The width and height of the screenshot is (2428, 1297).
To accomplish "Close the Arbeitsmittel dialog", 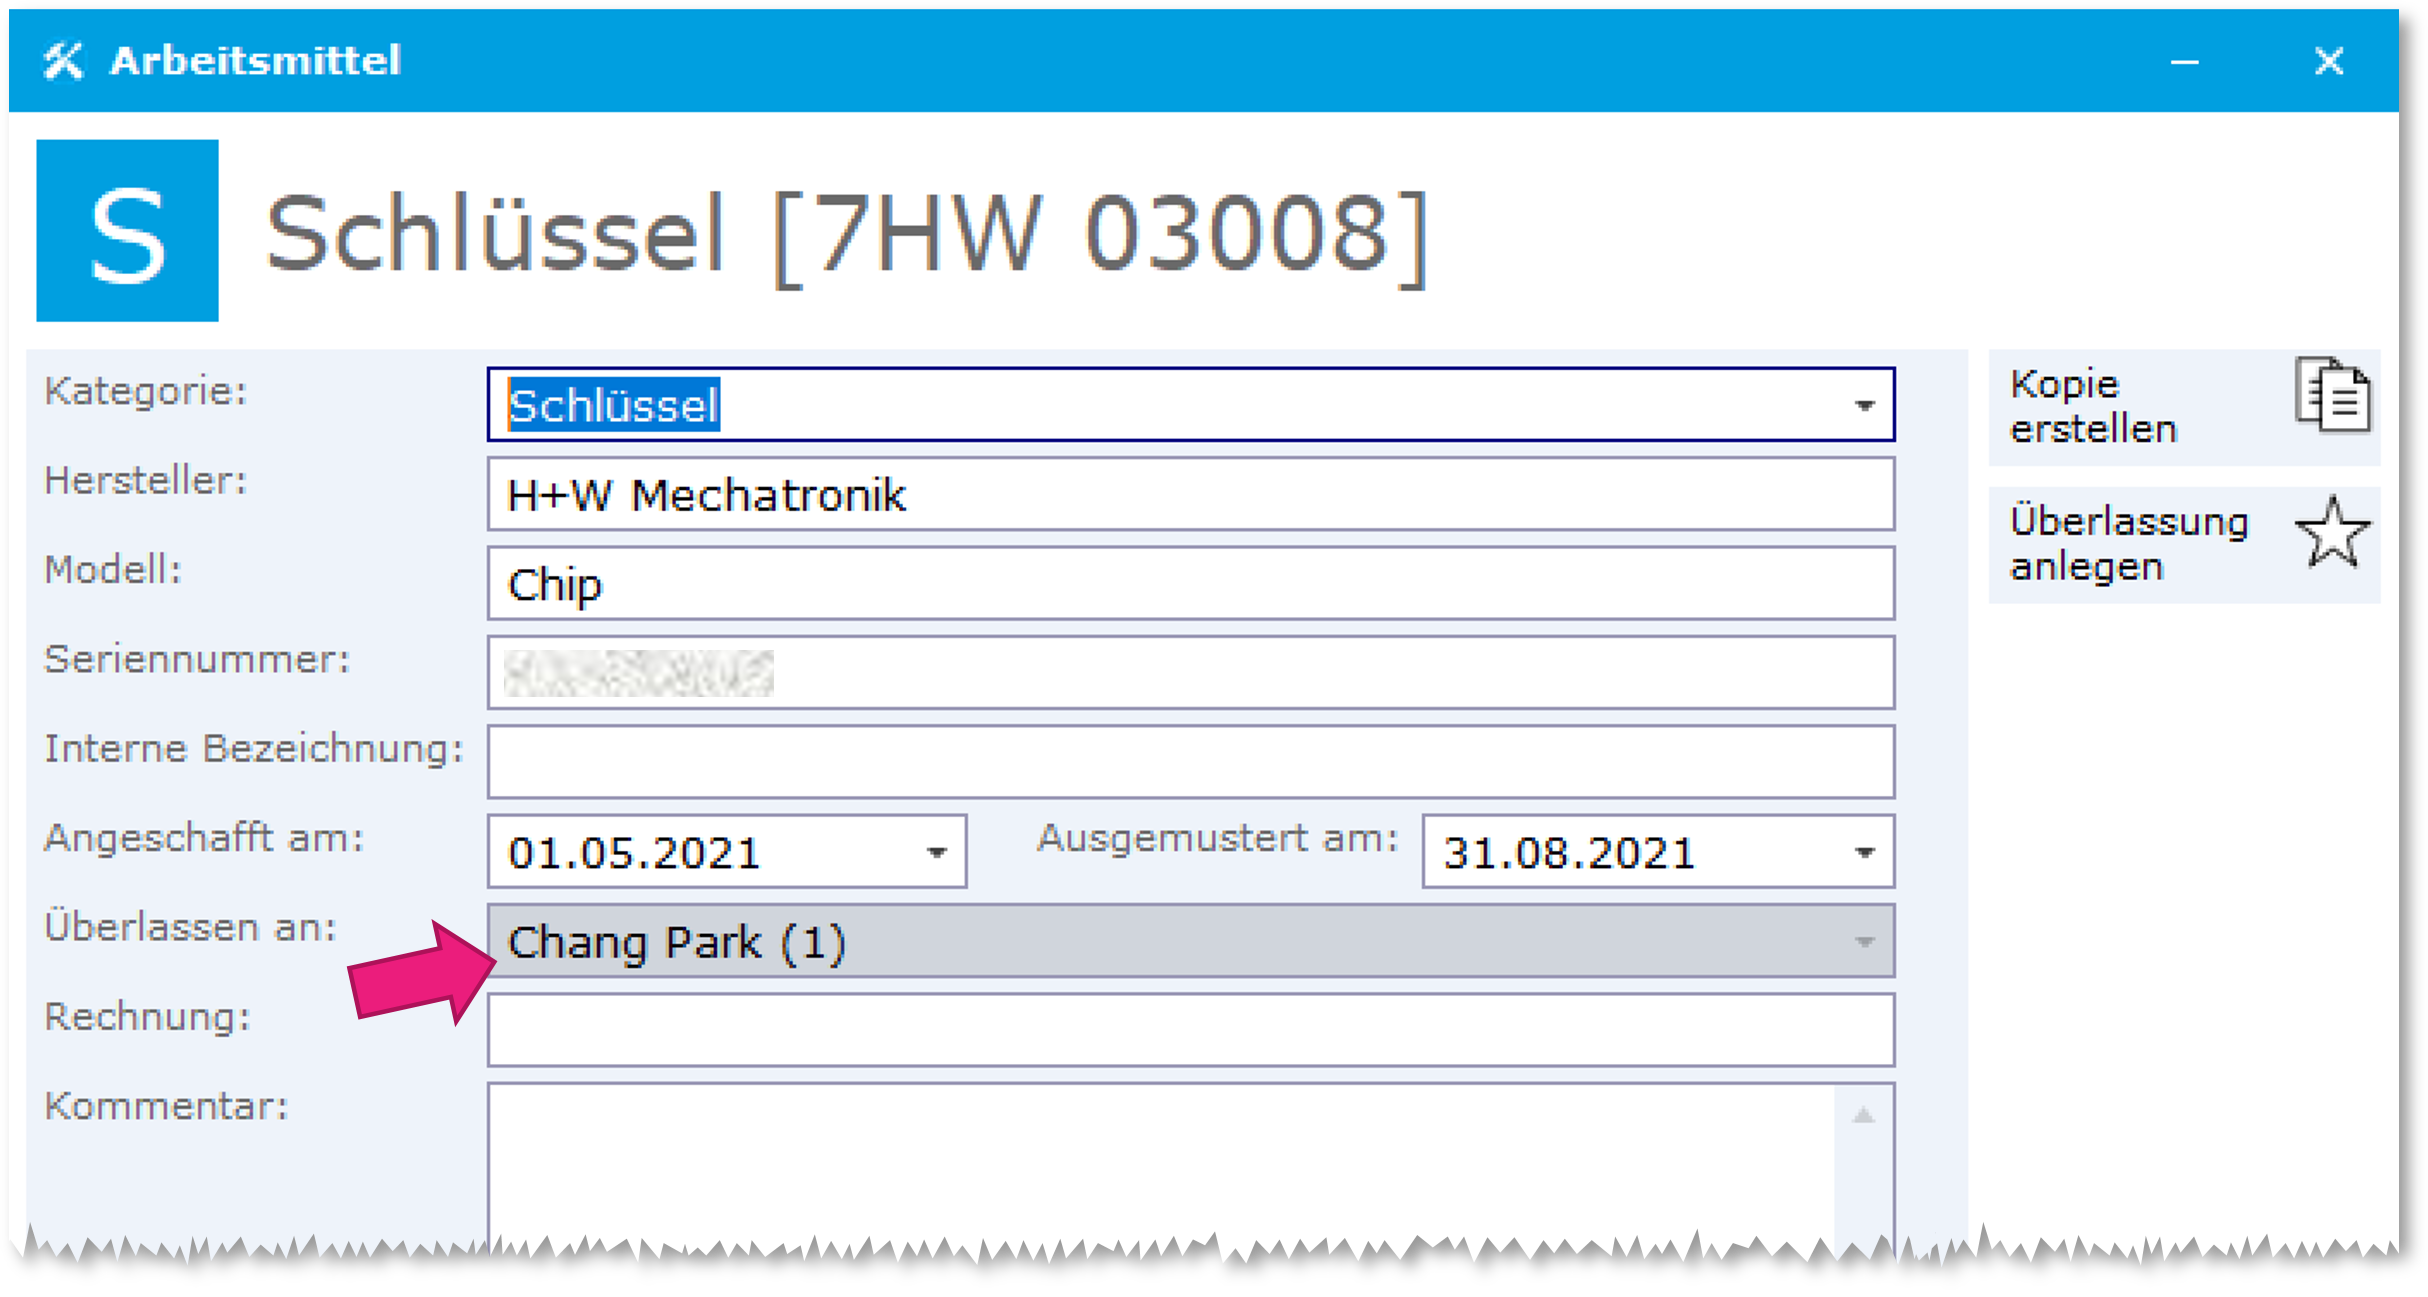I will click(2329, 62).
